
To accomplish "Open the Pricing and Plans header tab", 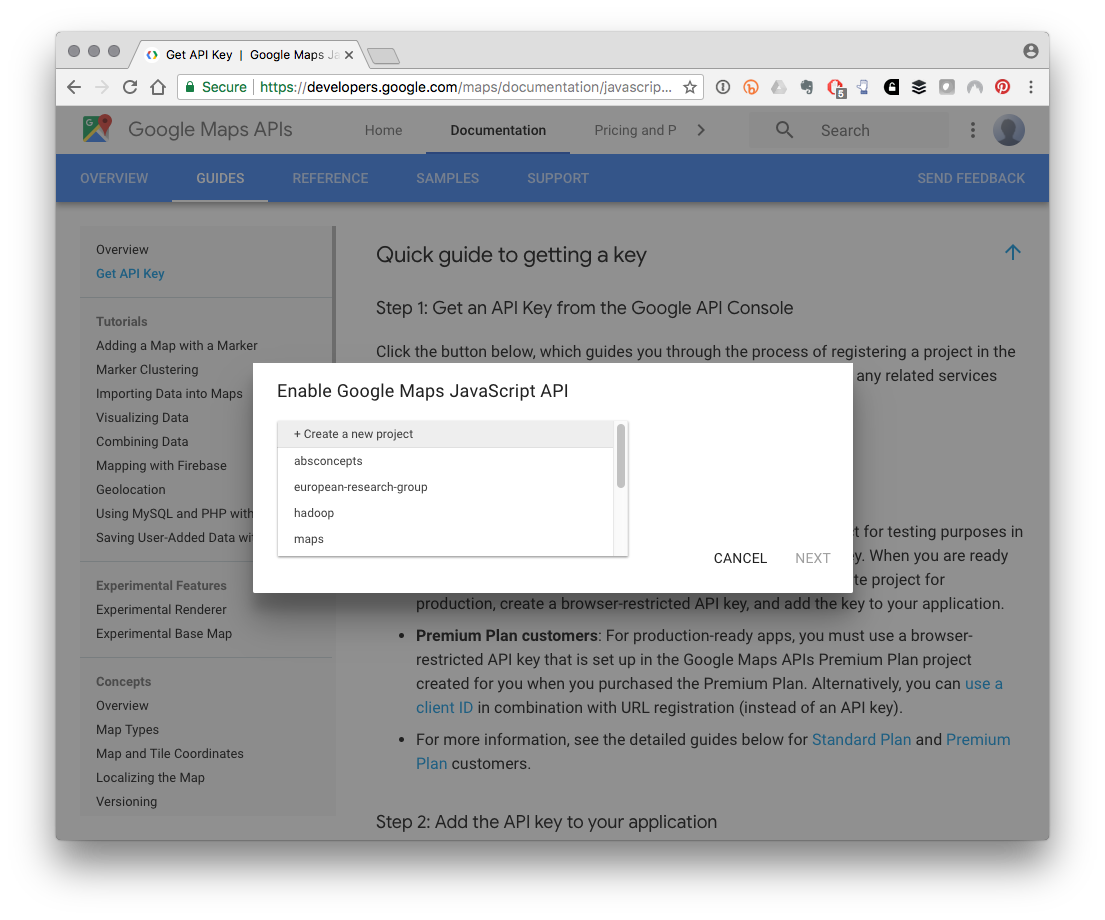I will click(635, 130).
